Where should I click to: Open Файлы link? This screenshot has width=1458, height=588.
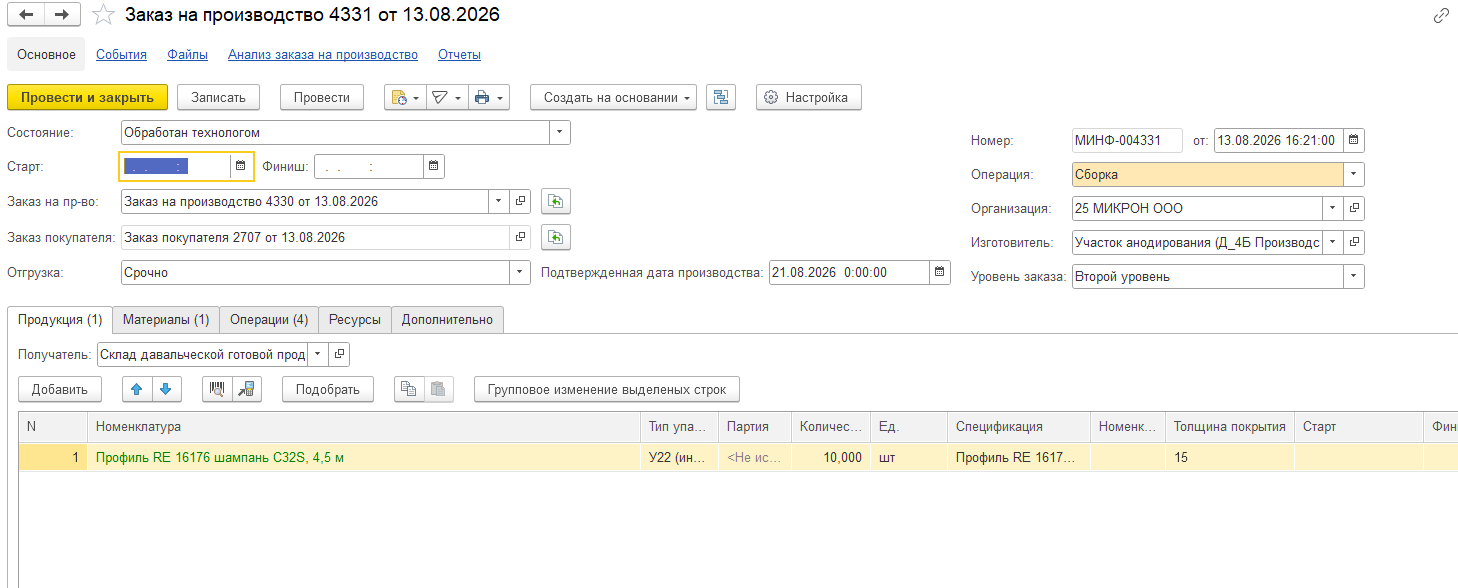pos(188,55)
